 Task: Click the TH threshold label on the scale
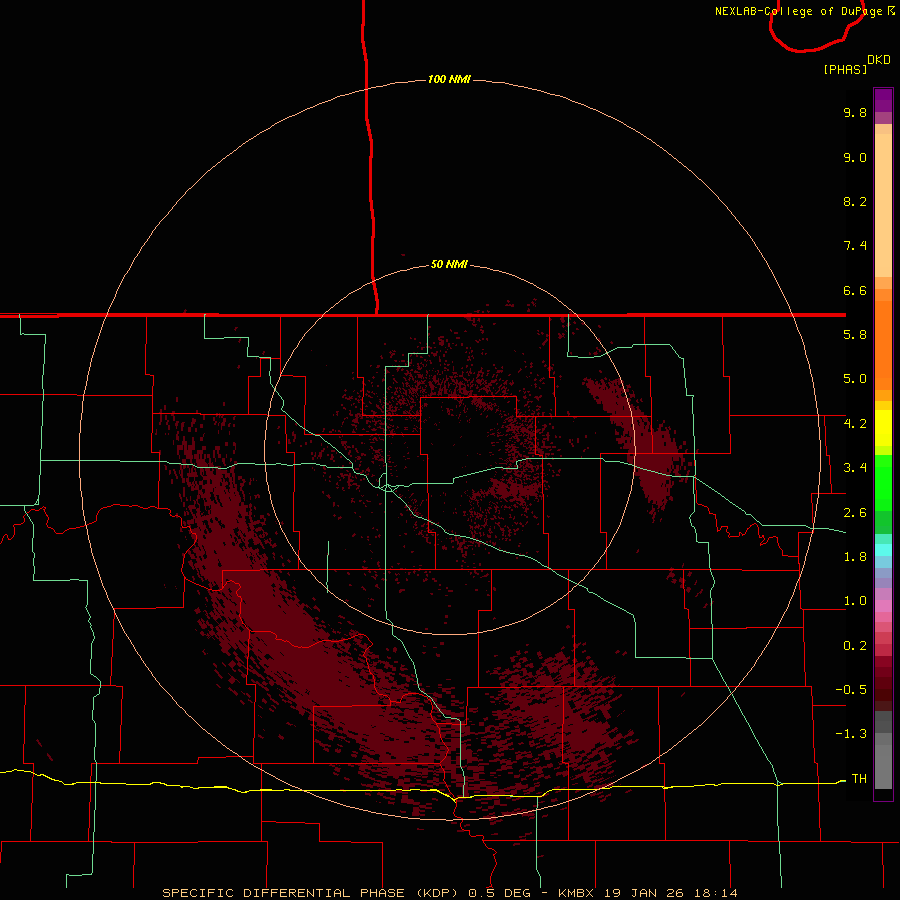[859, 779]
